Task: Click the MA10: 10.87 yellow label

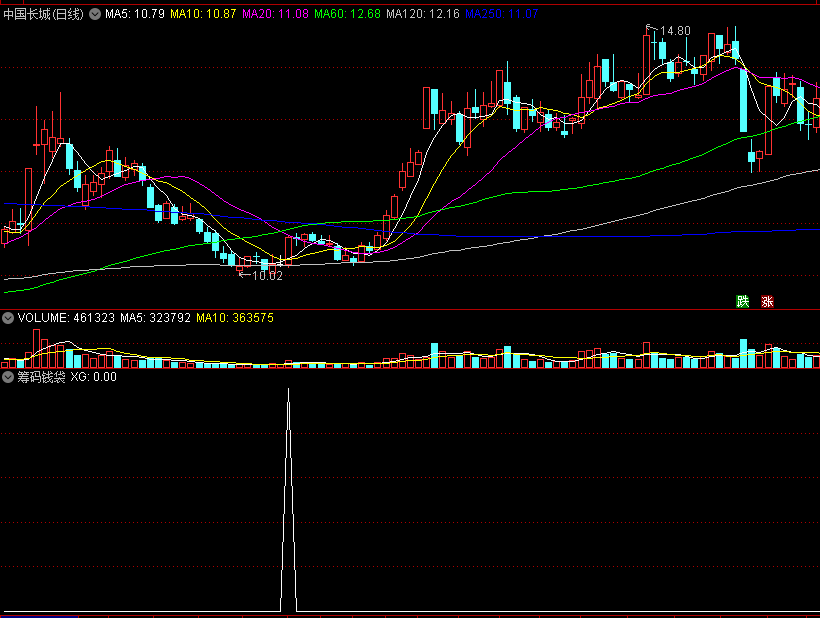Action: [x=203, y=14]
